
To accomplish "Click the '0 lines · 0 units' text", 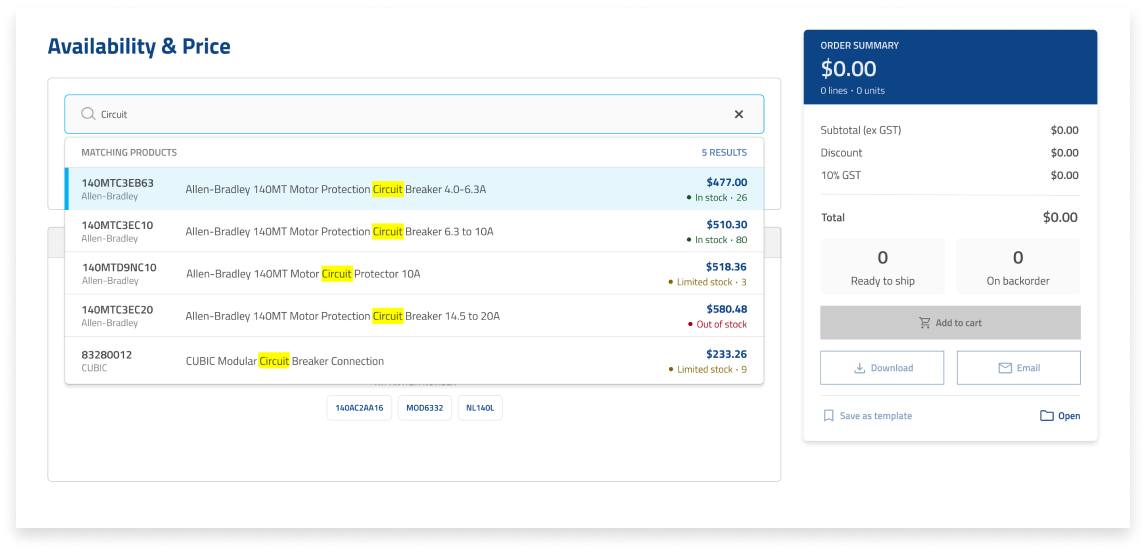I will [x=852, y=91].
